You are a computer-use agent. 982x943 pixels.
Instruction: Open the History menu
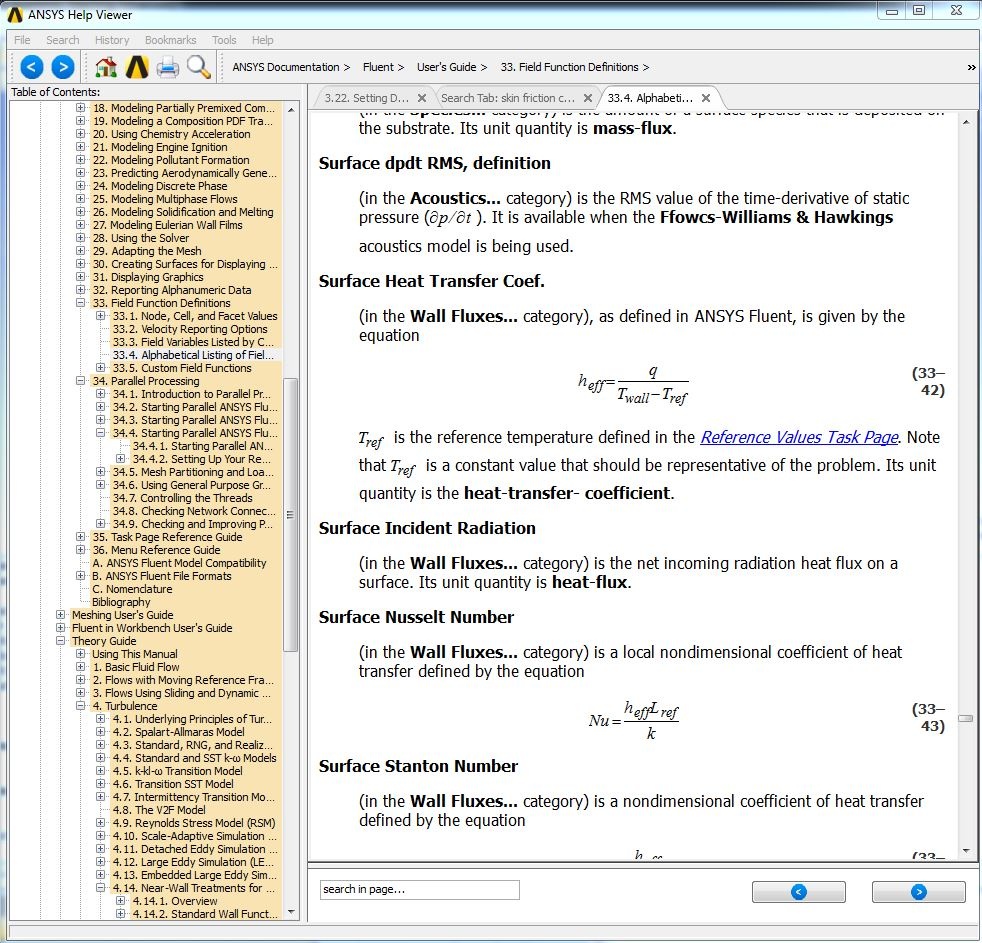112,40
